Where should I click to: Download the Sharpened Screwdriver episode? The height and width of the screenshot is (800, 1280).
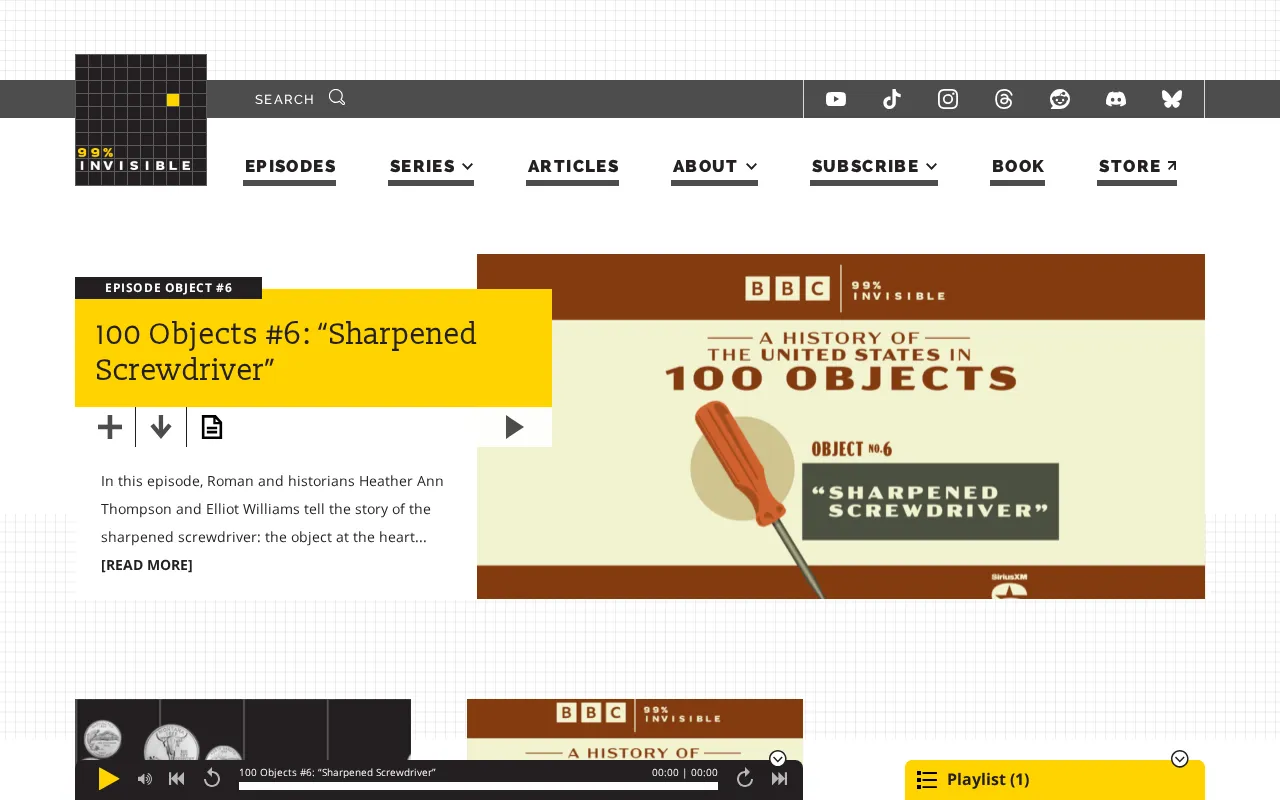click(161, 427)
